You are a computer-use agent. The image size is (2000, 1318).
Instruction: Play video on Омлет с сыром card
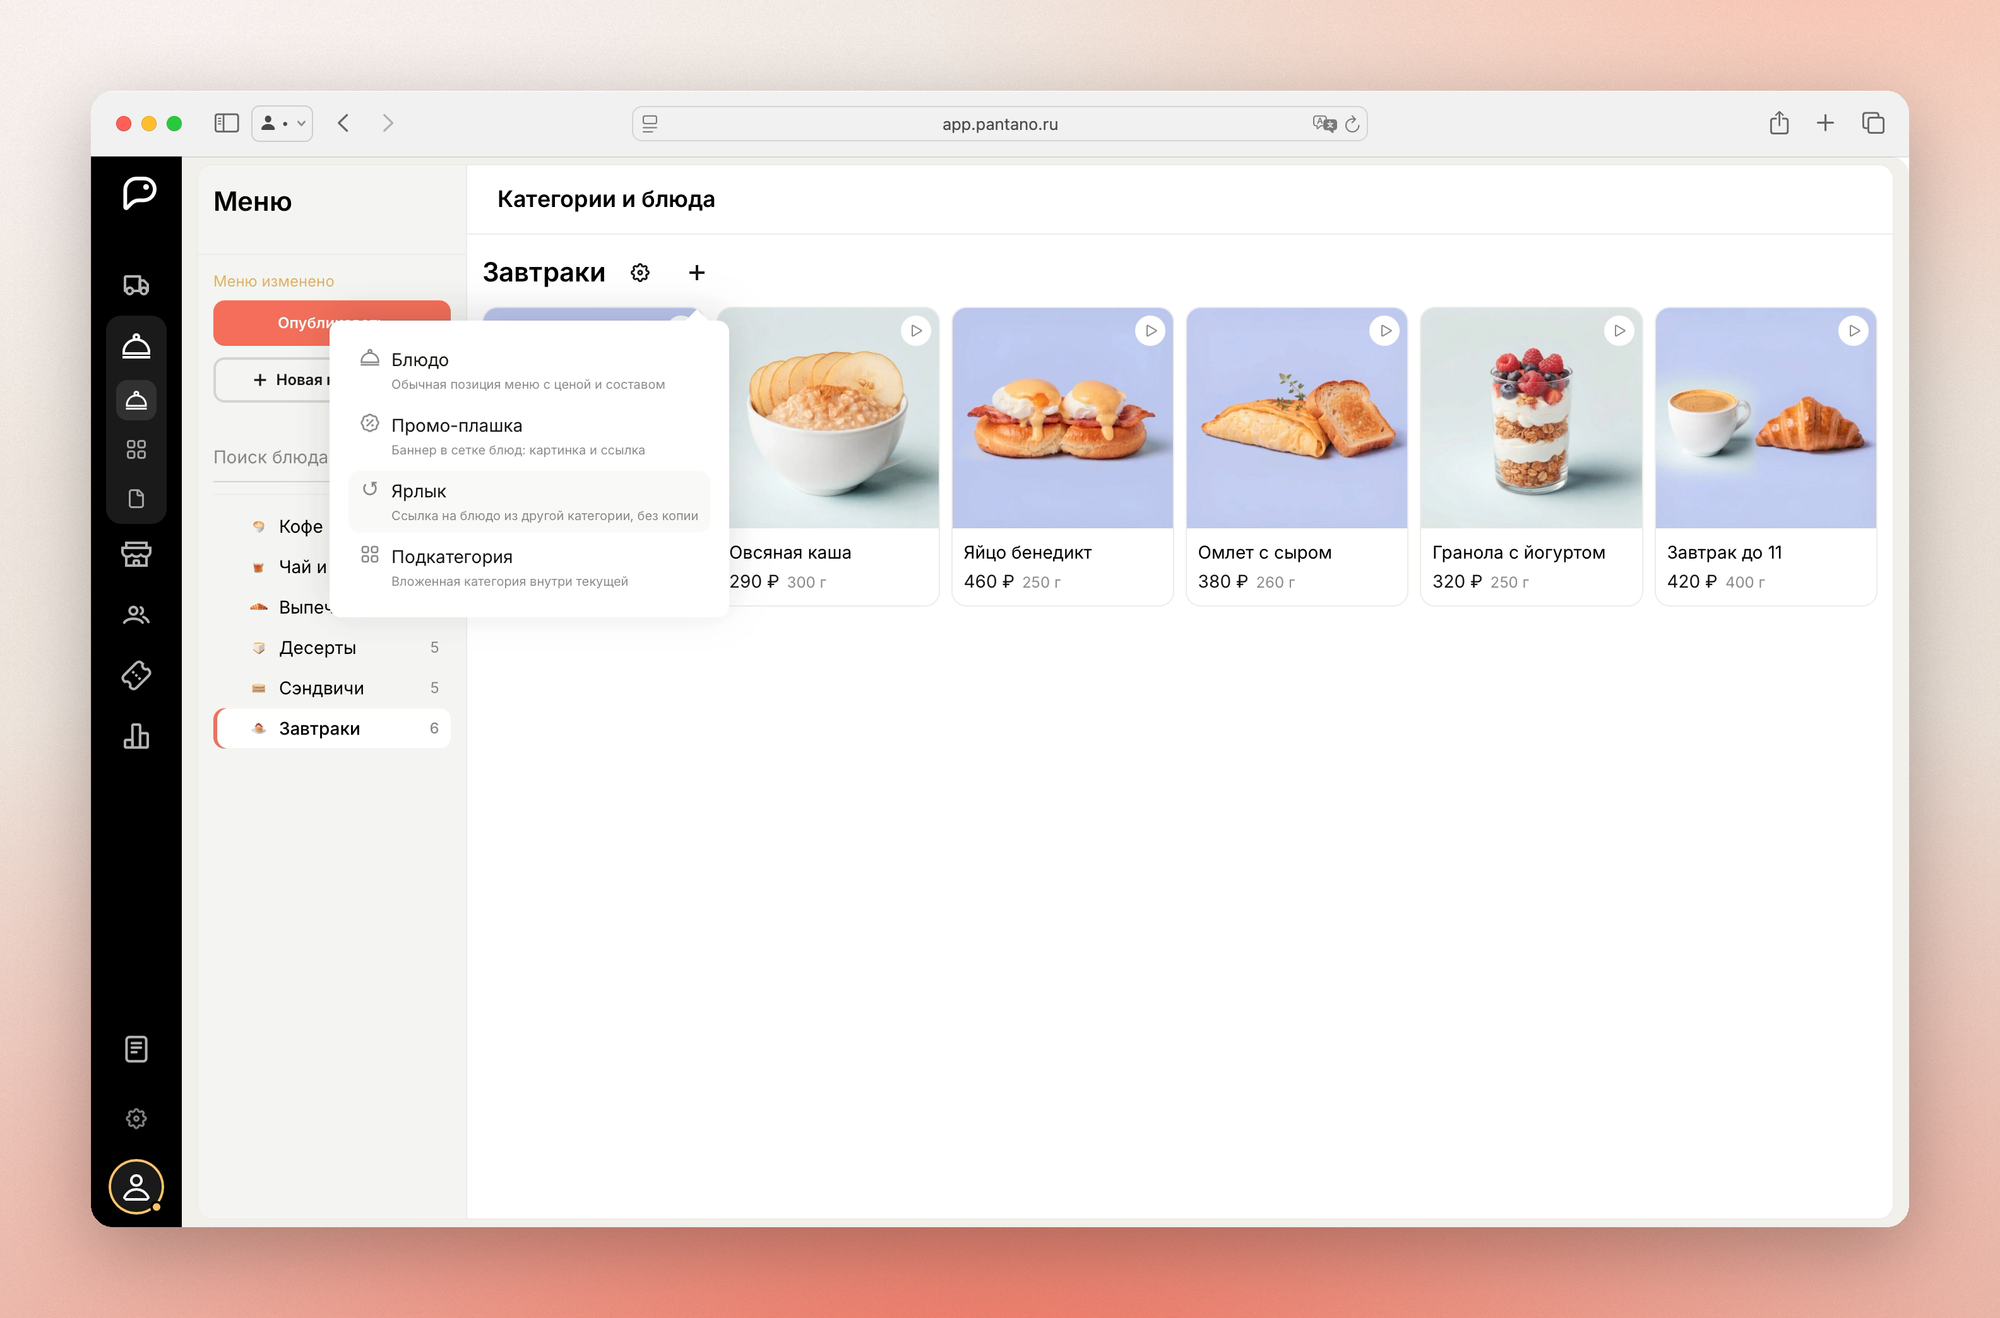1385,331
